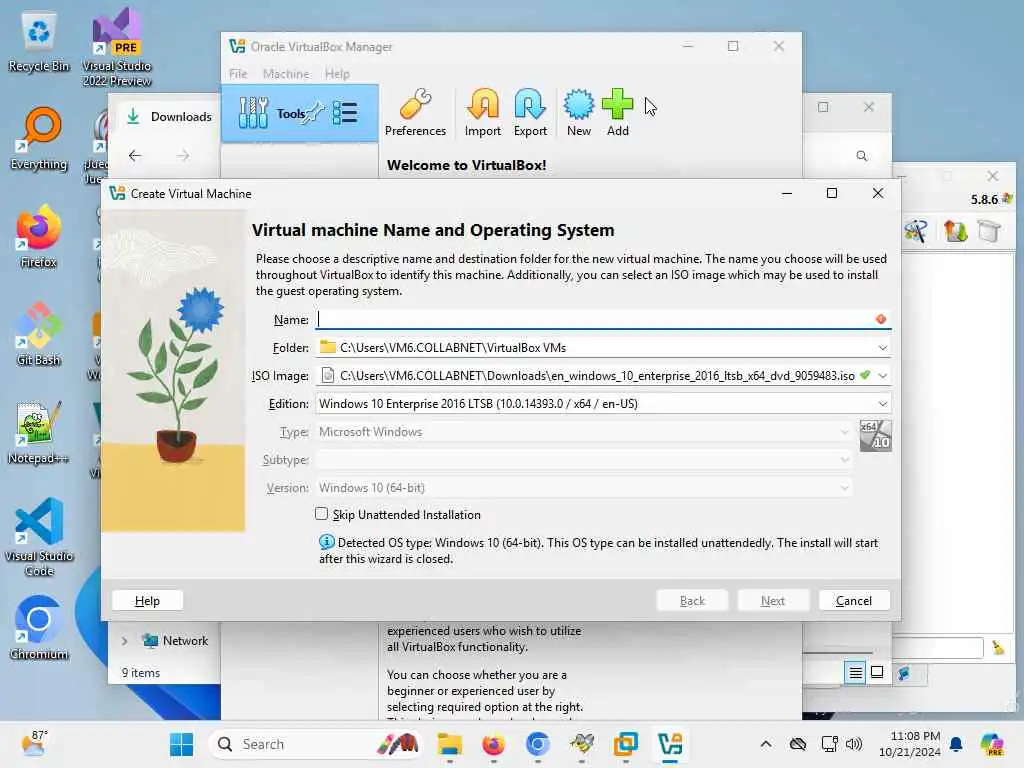This screenshot has height=768, width=1024.
Task: Click the name field red error indicator
Action: [x=881, y=319]
